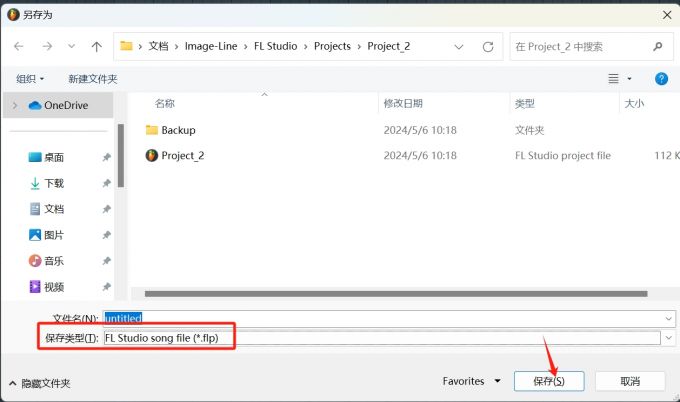Click the 保存(S) button

pyautogui.click(x=549, y=381)
